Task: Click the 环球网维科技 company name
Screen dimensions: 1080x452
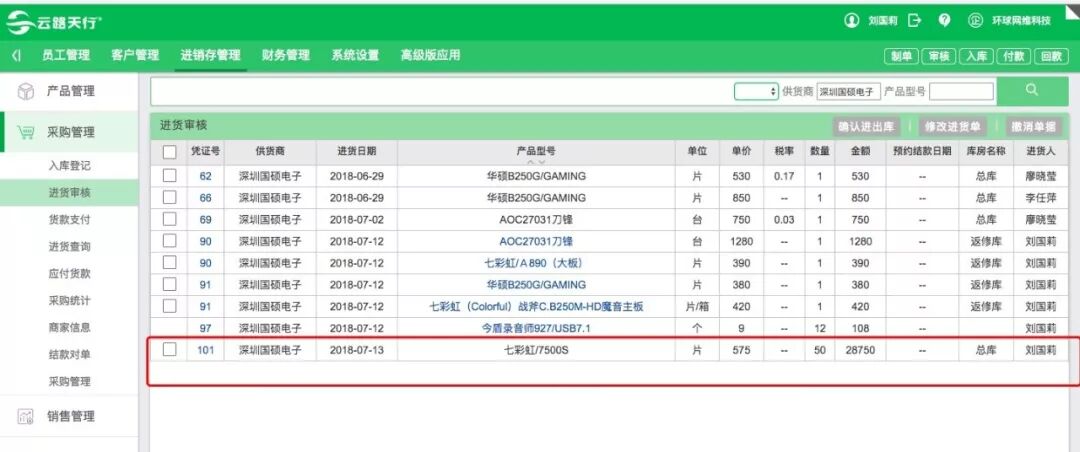Action: coord(1021,21)
